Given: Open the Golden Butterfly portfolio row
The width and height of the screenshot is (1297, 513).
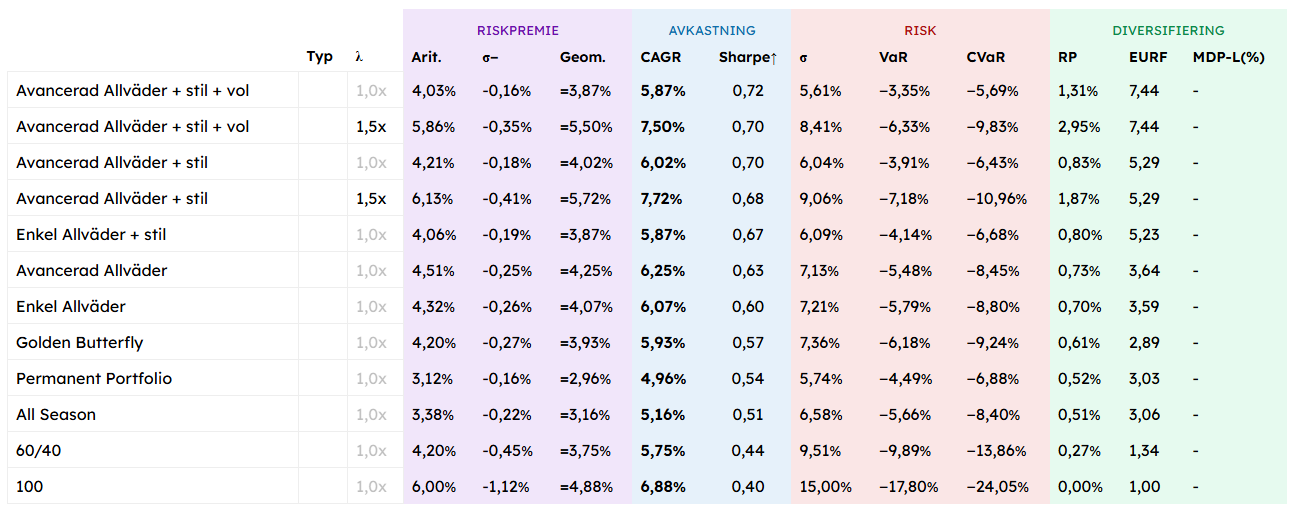Looking at the screenshot, I should (x=80, y=343).
